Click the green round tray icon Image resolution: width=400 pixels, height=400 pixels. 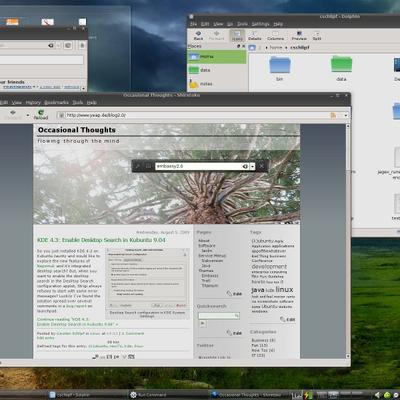coord(387,395)
